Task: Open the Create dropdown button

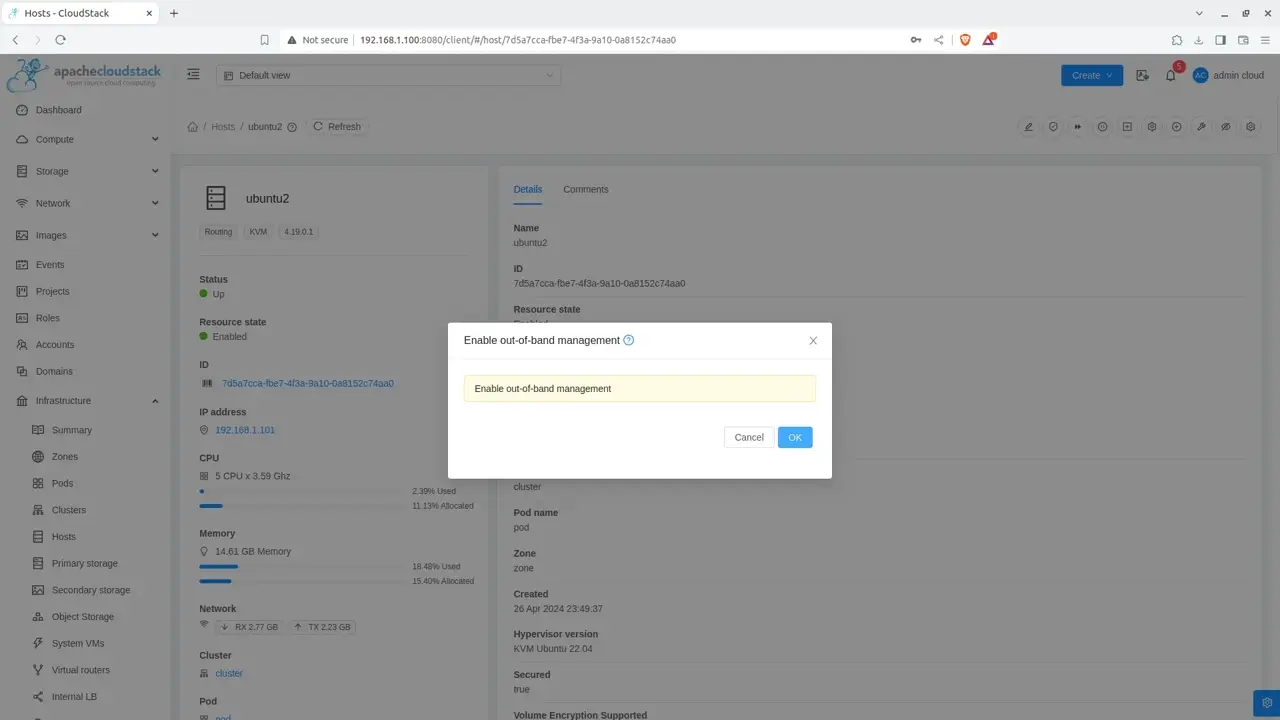Action: tap(1092, 75)
